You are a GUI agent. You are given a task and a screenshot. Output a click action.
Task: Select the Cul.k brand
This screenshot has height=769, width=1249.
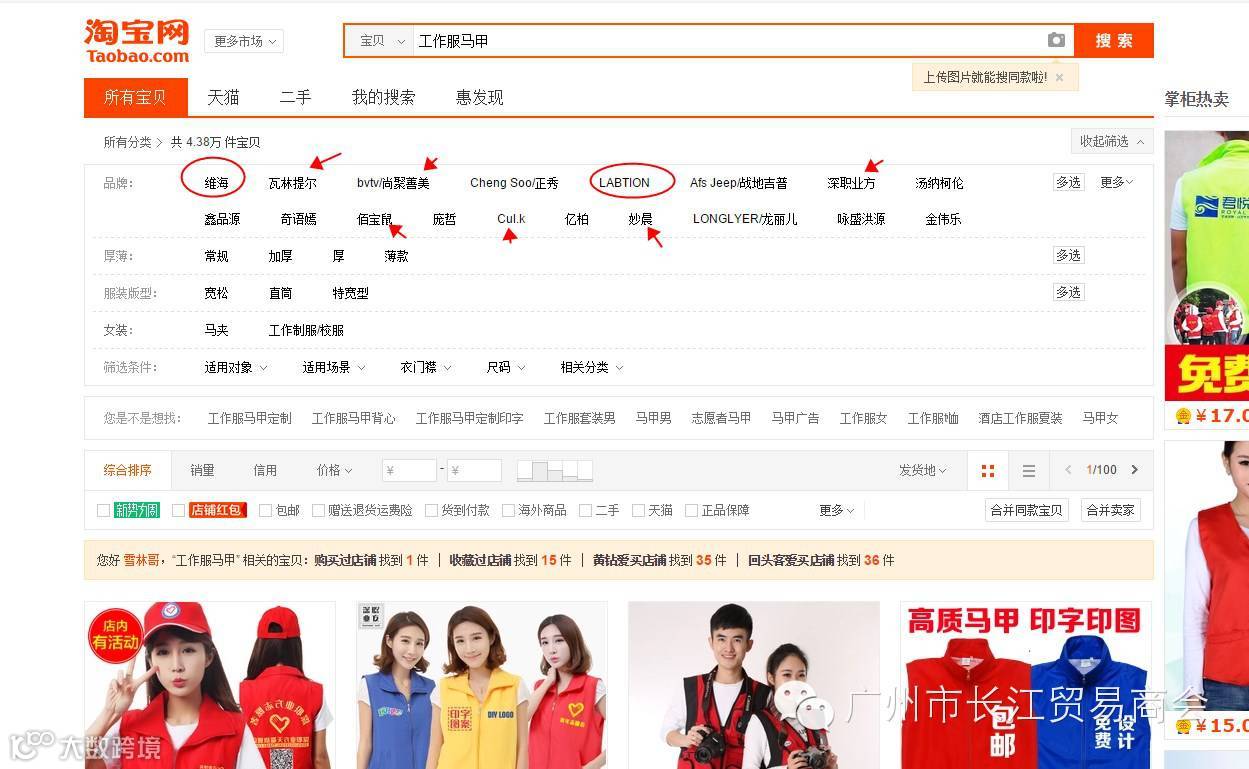(x=511, y=219)
